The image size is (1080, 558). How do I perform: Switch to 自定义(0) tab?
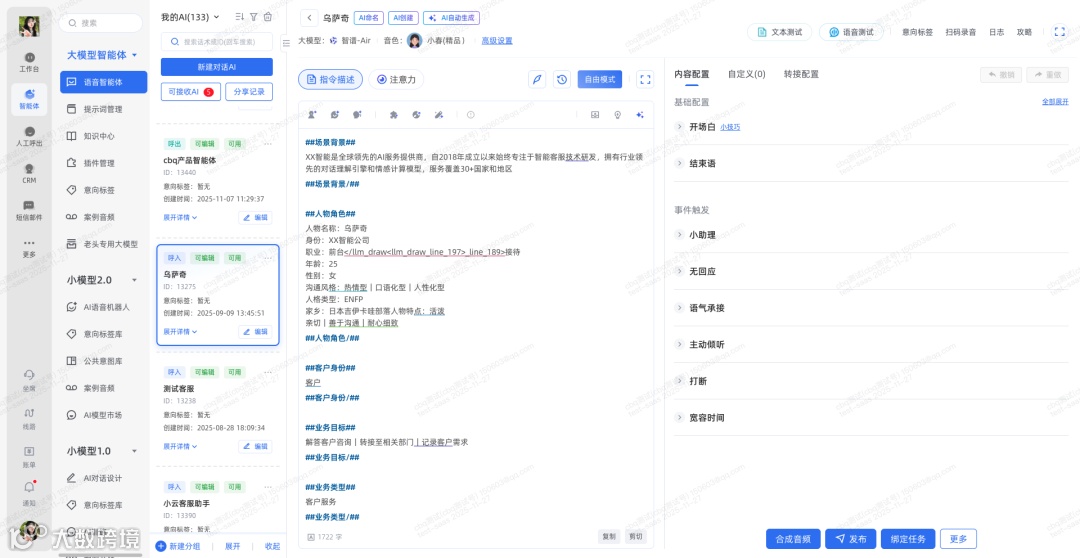pos(747,74)
